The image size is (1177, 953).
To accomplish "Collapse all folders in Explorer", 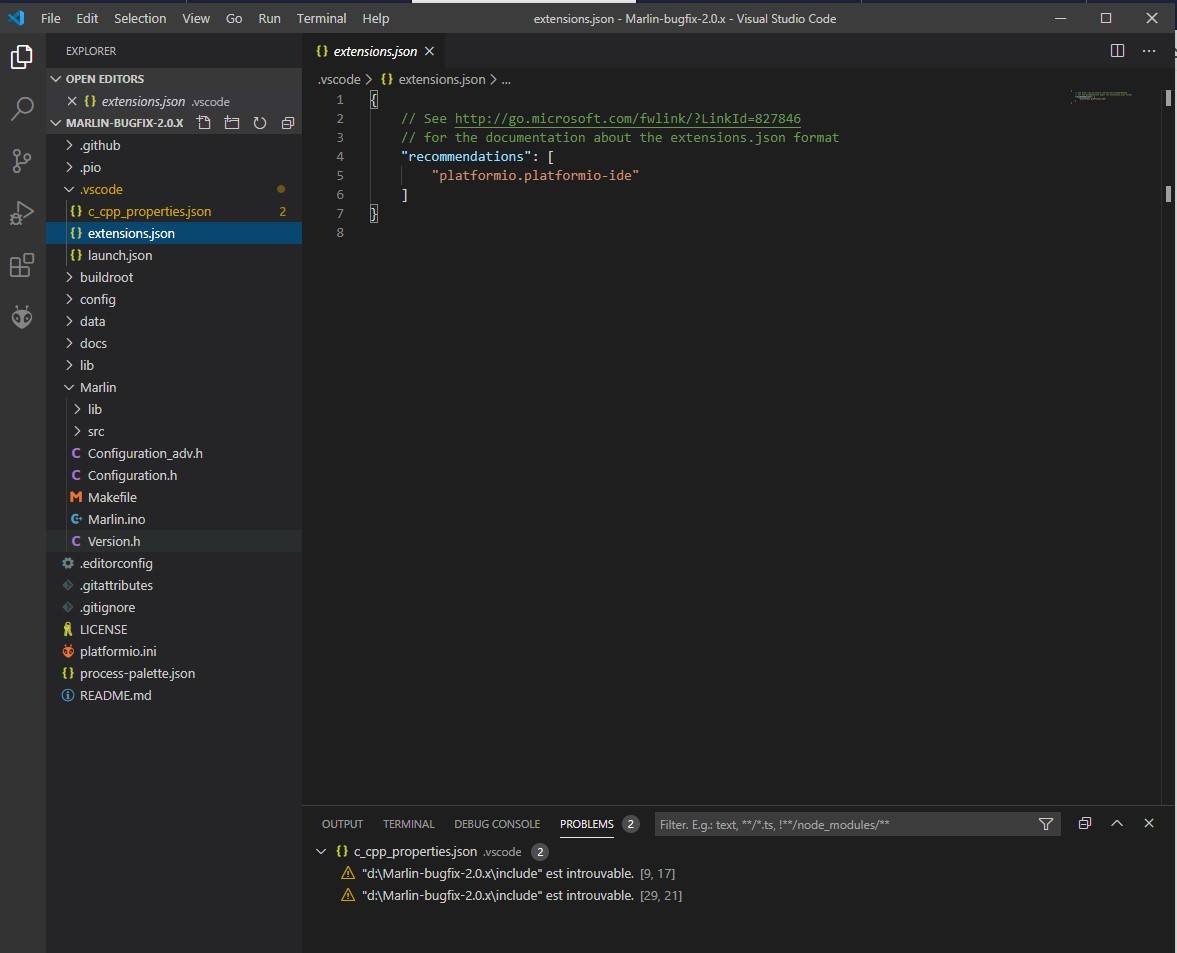I will pyautogui.click(x=288, y=123).
